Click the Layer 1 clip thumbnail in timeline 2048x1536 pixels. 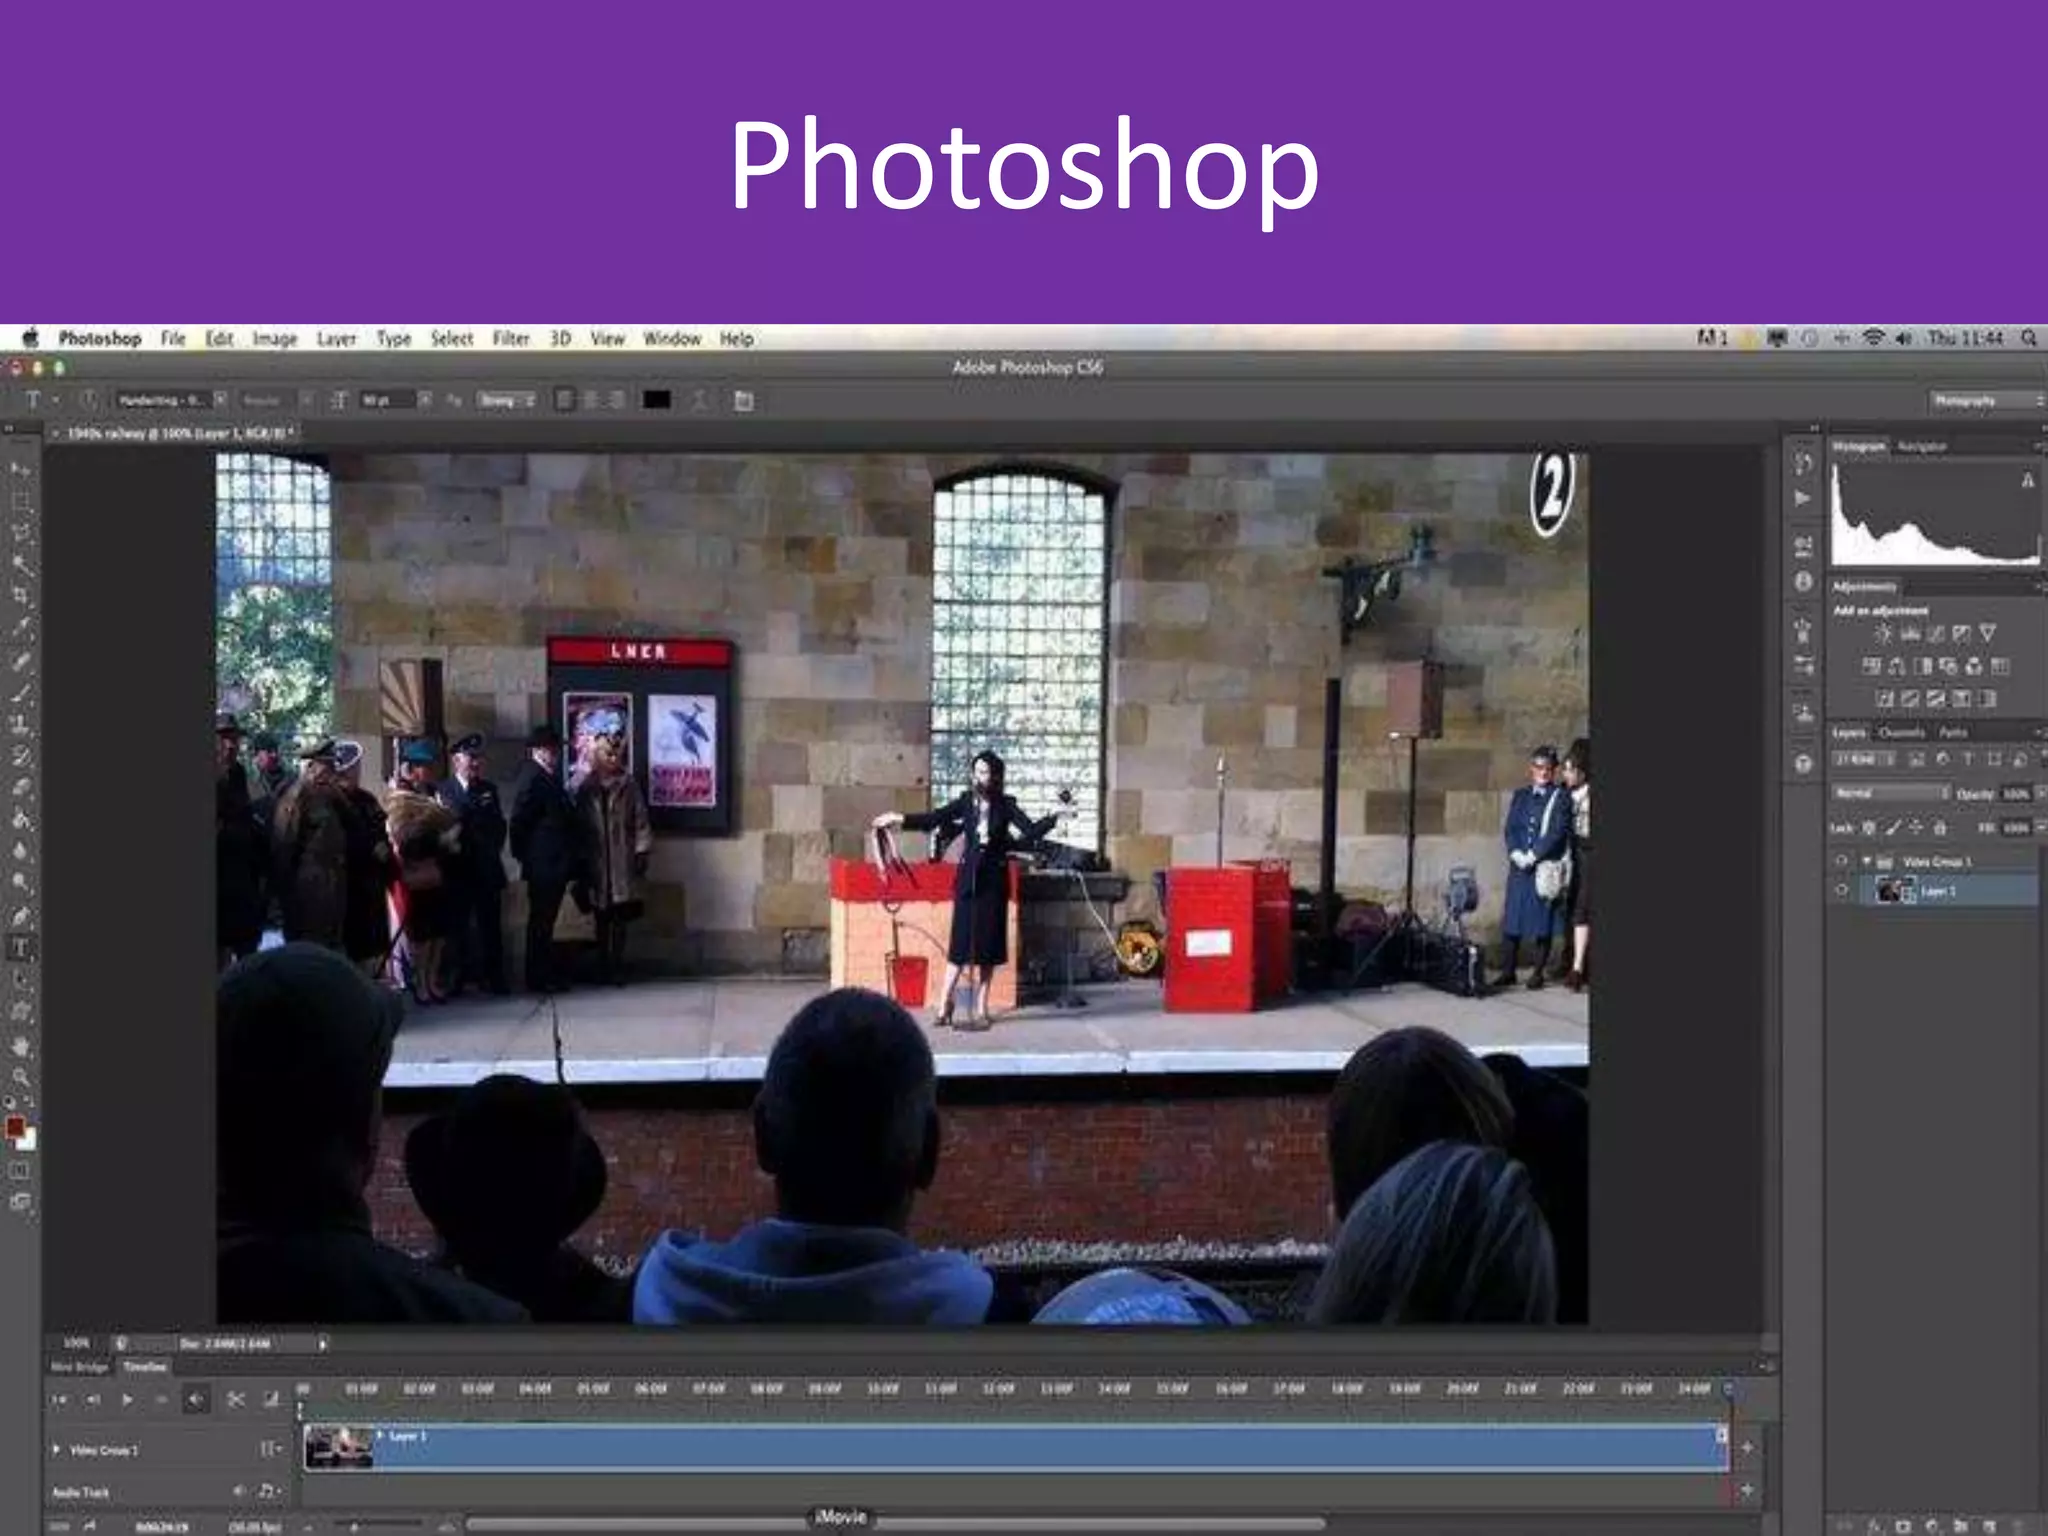coord(338,1446)
